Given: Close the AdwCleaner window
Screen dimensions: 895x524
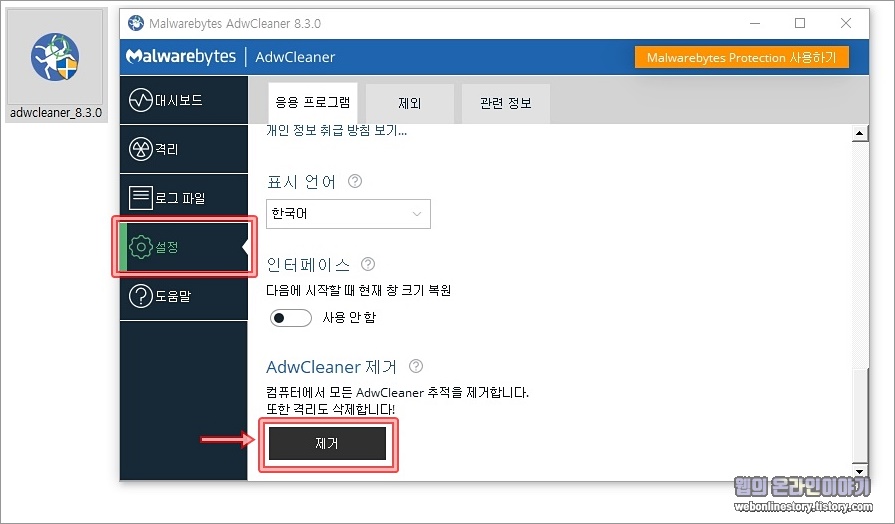Looking at the screenshot, I should (x=846, y=23).
